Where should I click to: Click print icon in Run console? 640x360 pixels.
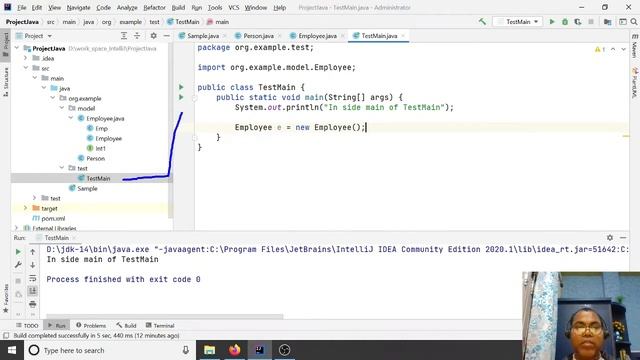(33, 304)
